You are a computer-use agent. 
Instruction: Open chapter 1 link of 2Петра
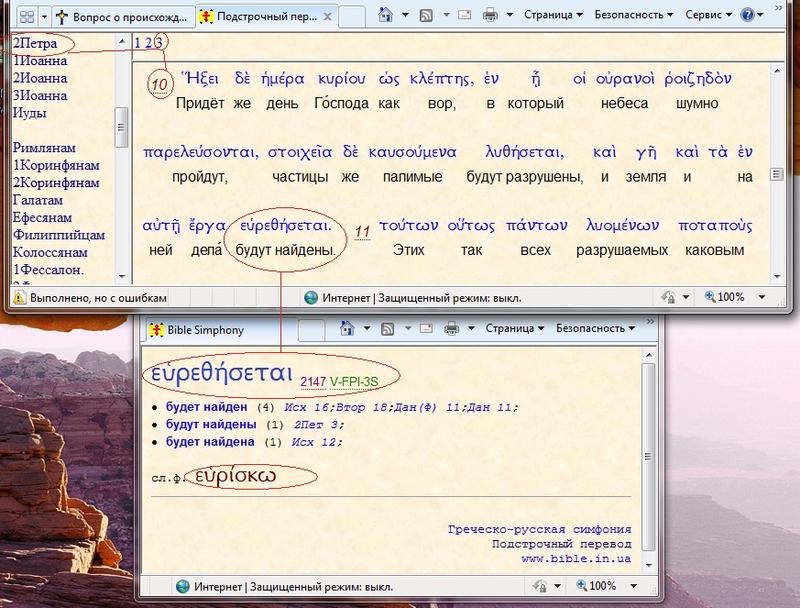(x=137, y=43)
